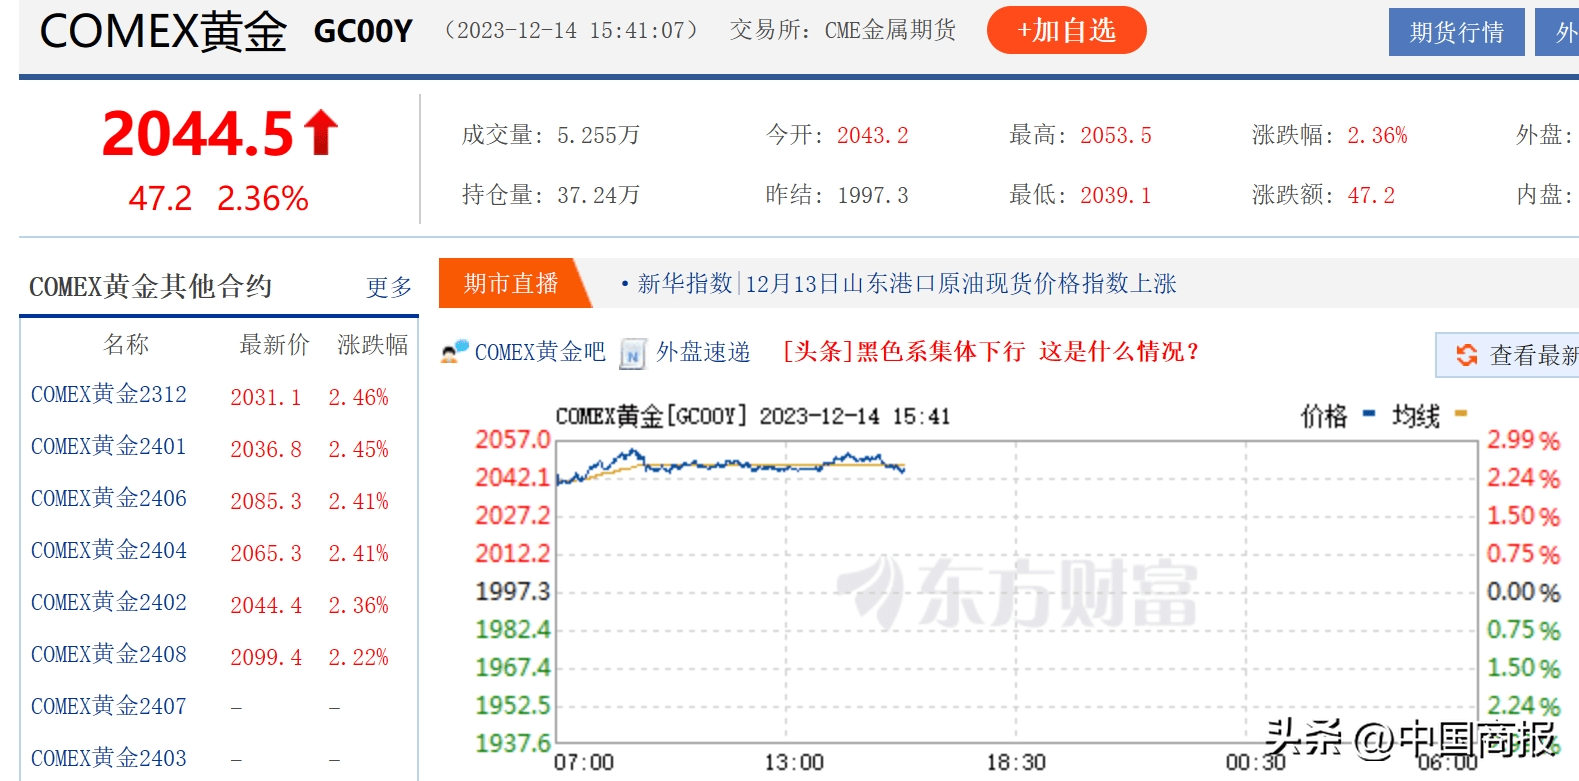Image resolution: width=1579 pixels, height=781 pixels.
Task: Open 新华指数 山东港口原油 news ticker link
Action: coord(906,284)
